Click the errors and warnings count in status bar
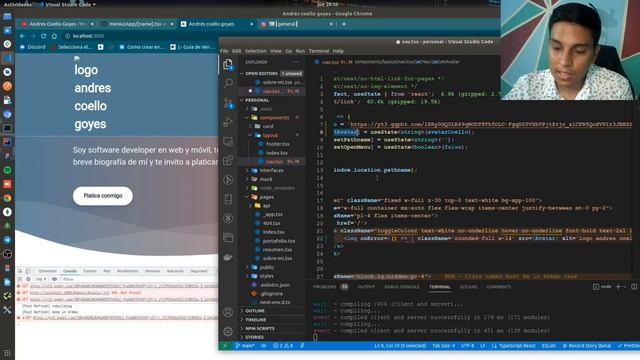This screenshot has width=640, height=360. click(x=283, y=346)
